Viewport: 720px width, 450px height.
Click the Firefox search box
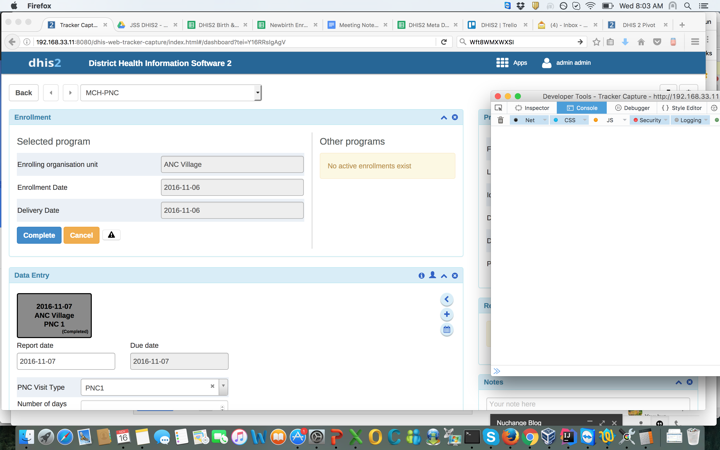(x=521, y=42)
